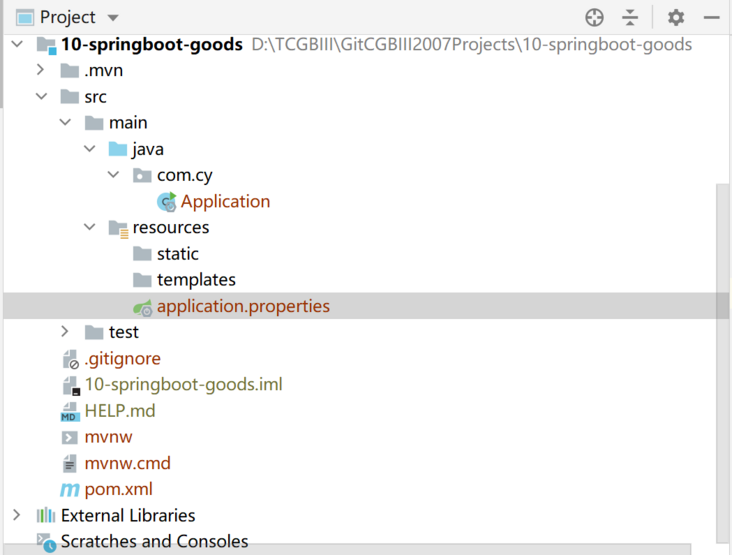Click the HELP.md markdown file icon
The image size is (732, 555).
pos(69,411)
